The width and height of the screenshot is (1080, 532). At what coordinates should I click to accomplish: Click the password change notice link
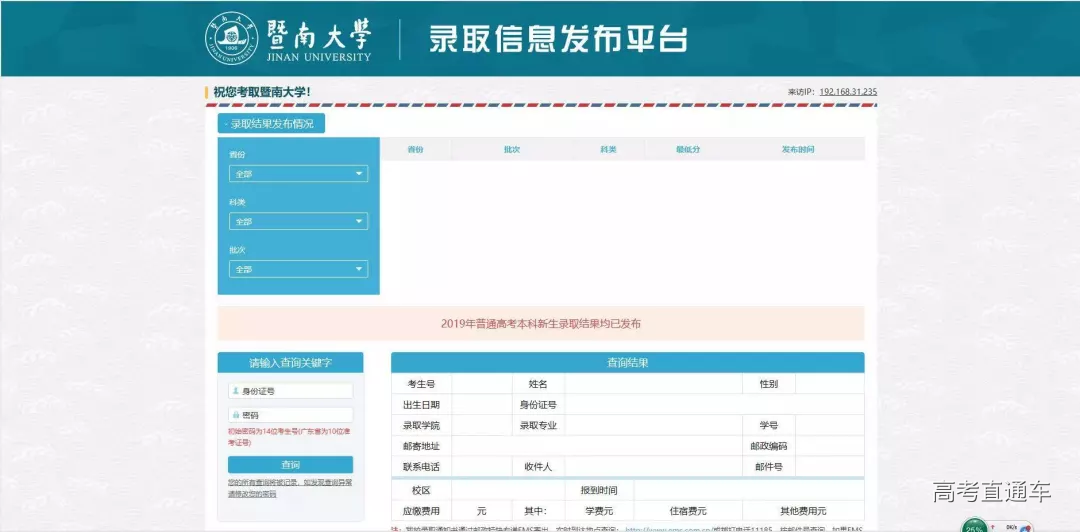[289, 487]
